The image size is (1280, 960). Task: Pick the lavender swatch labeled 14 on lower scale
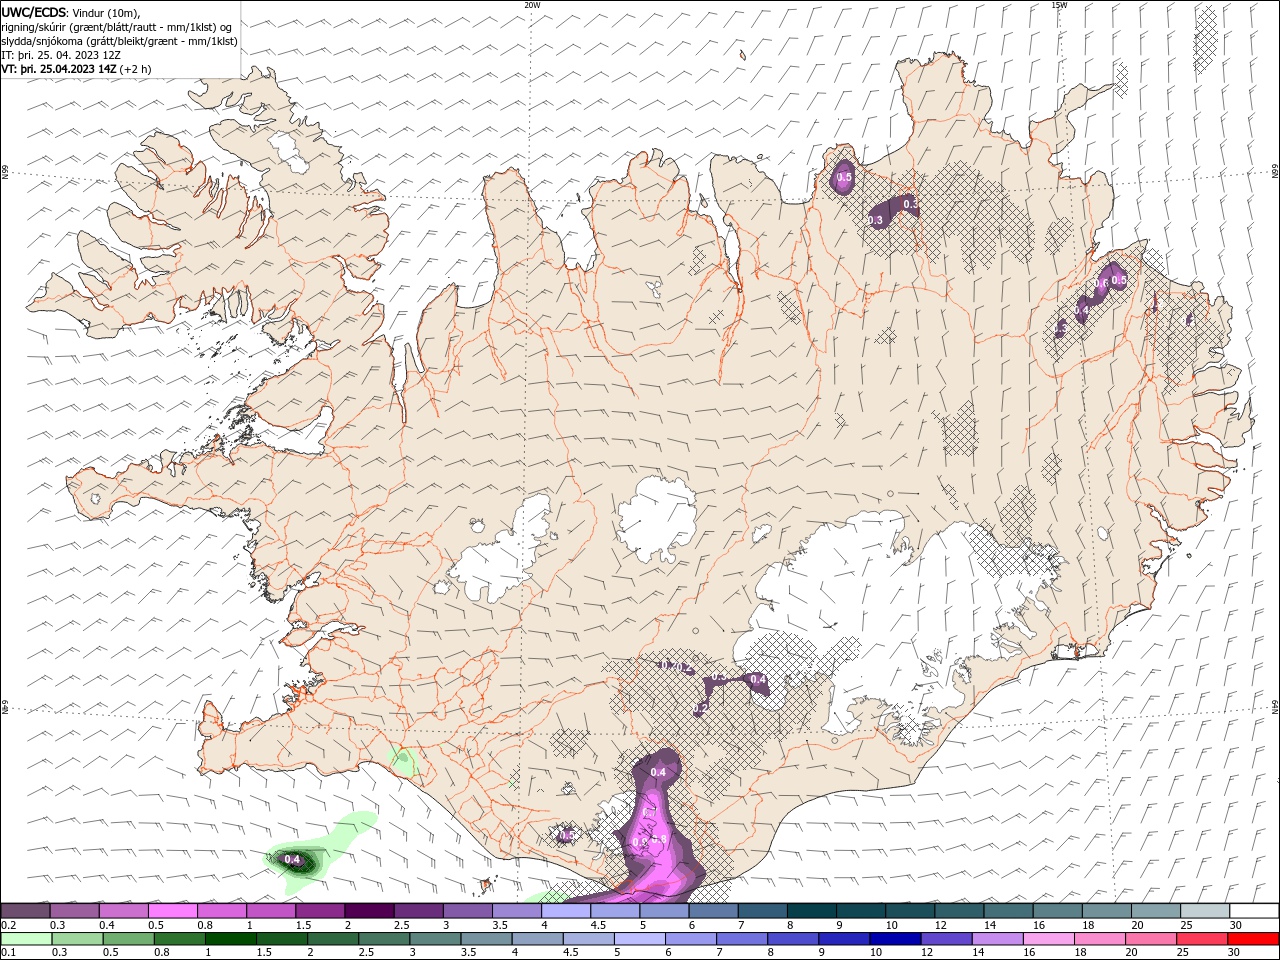[x=999, y=939]
